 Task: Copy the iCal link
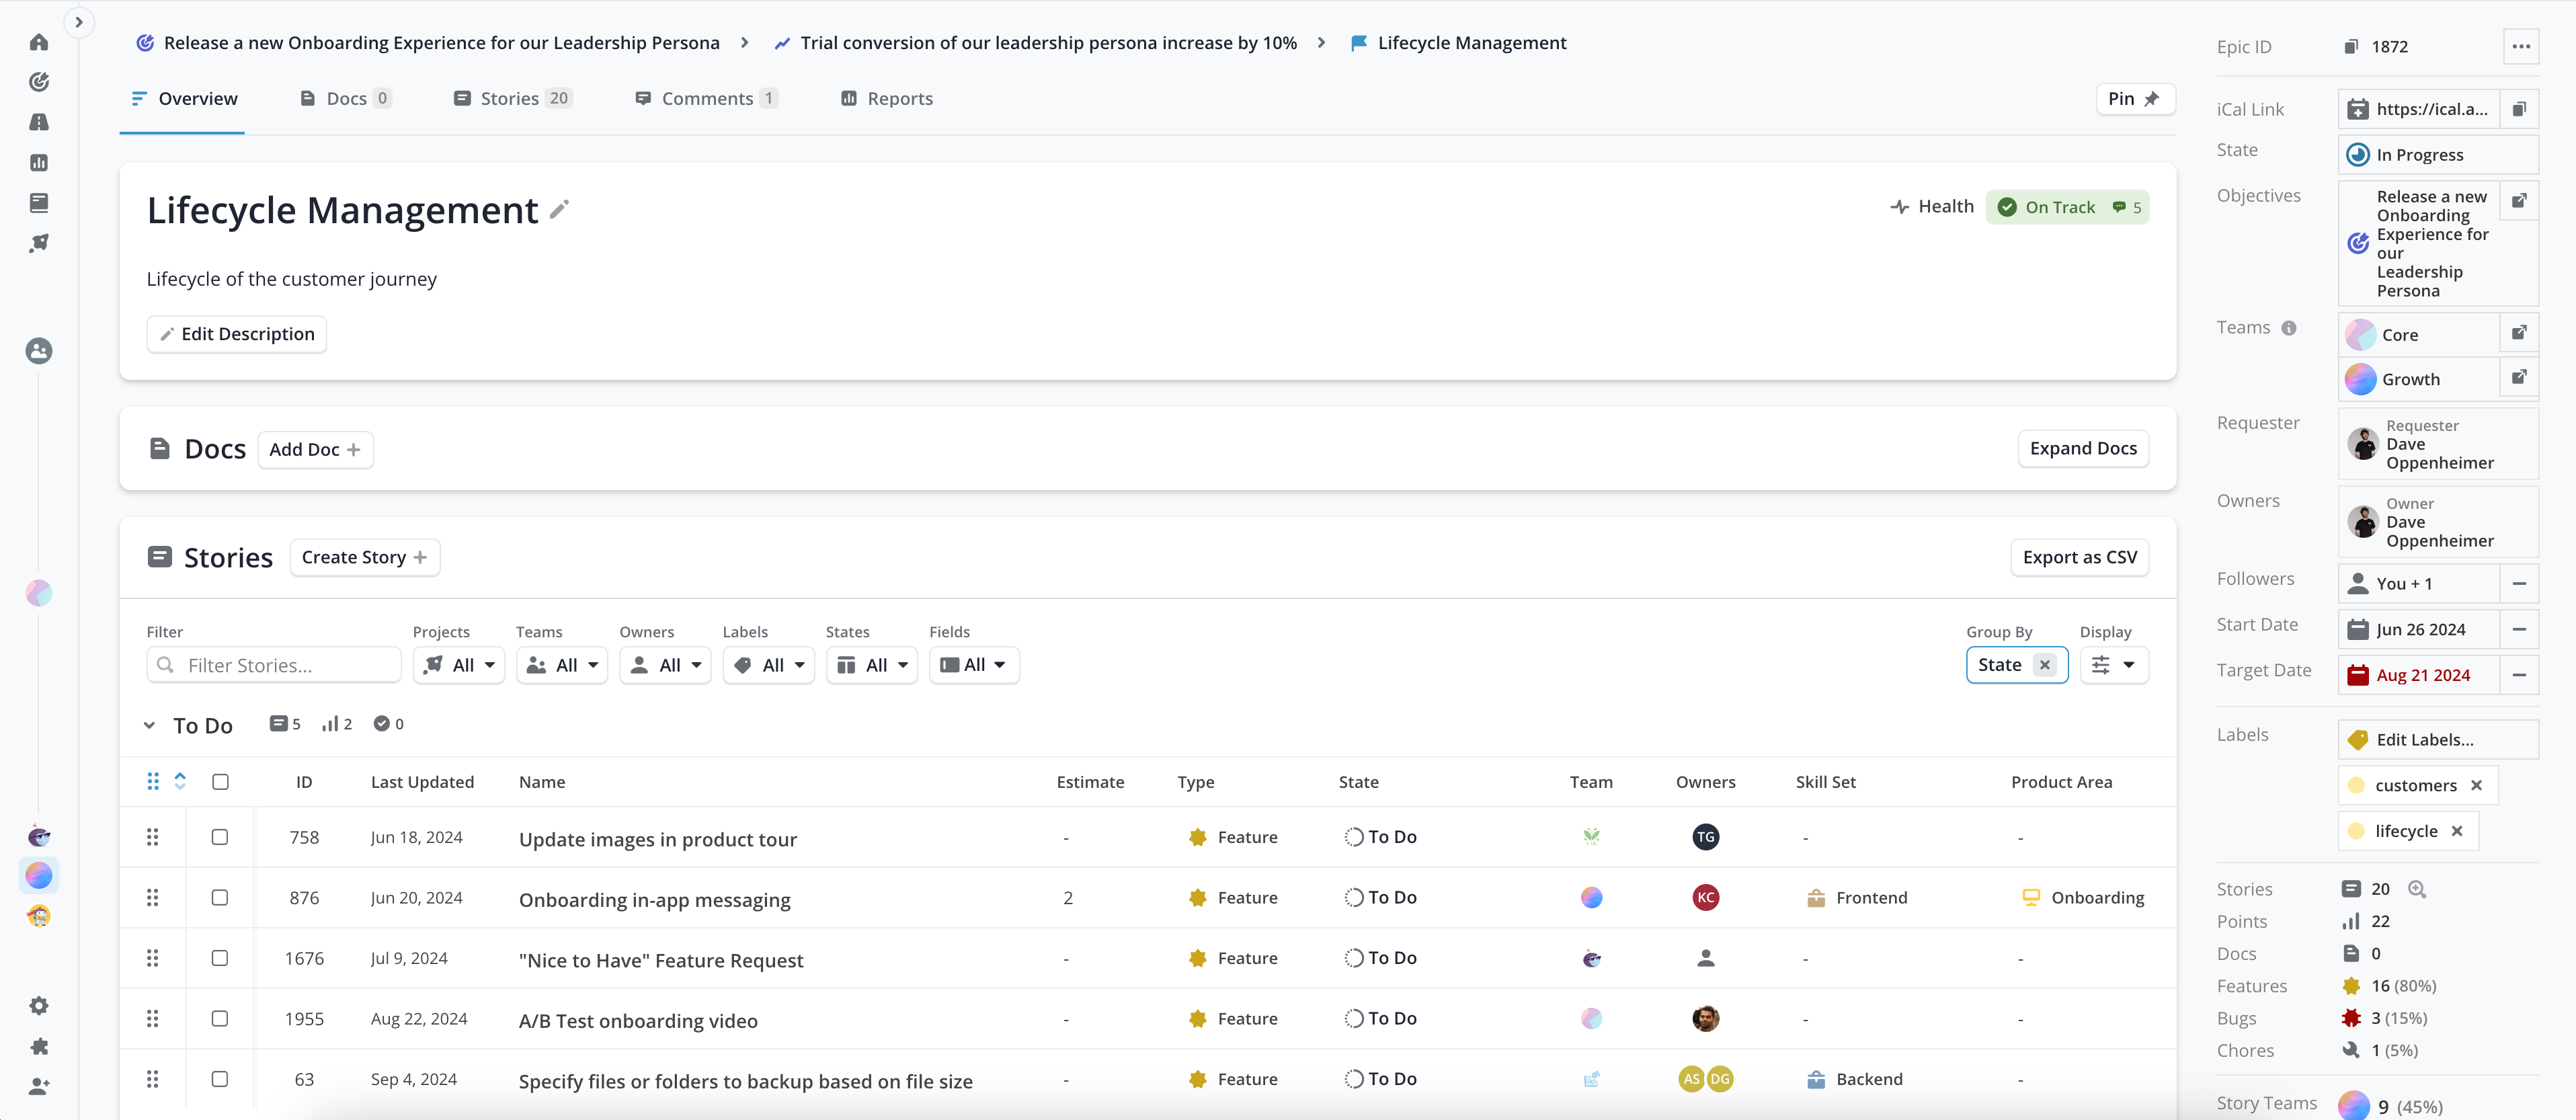[x=2519, y=109]
